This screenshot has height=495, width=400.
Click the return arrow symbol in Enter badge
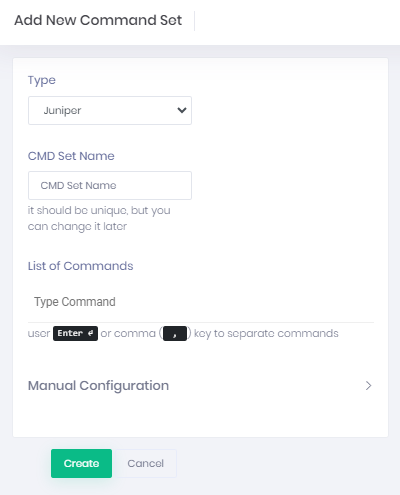91,333
